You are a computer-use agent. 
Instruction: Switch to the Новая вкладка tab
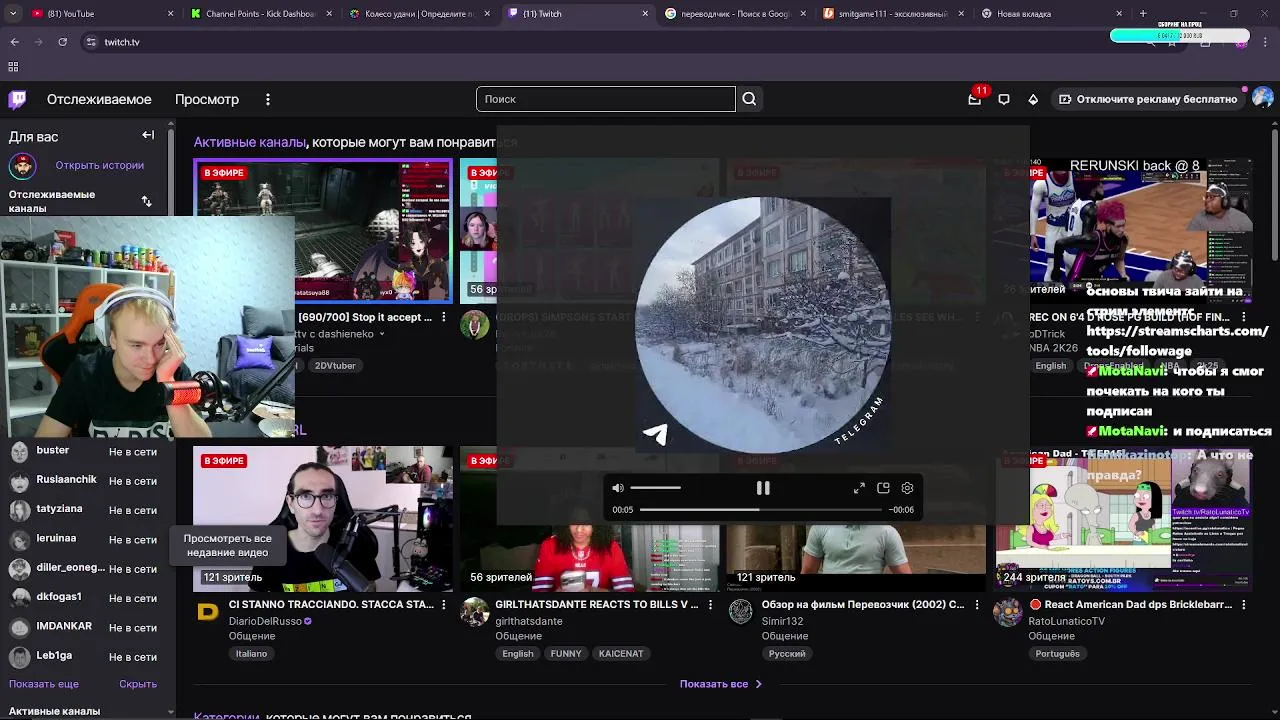(x=1050, y=14)
